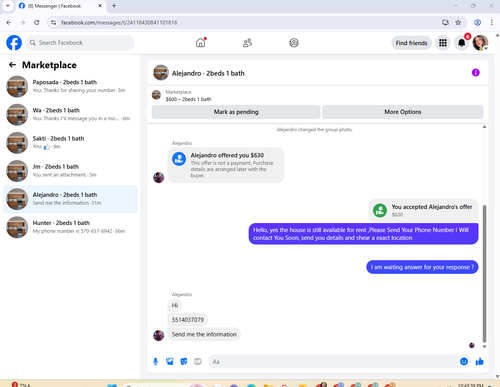Open the Chrome three-dot menu
The width and height of the screenshot is (500, 387).
point(491,22)
